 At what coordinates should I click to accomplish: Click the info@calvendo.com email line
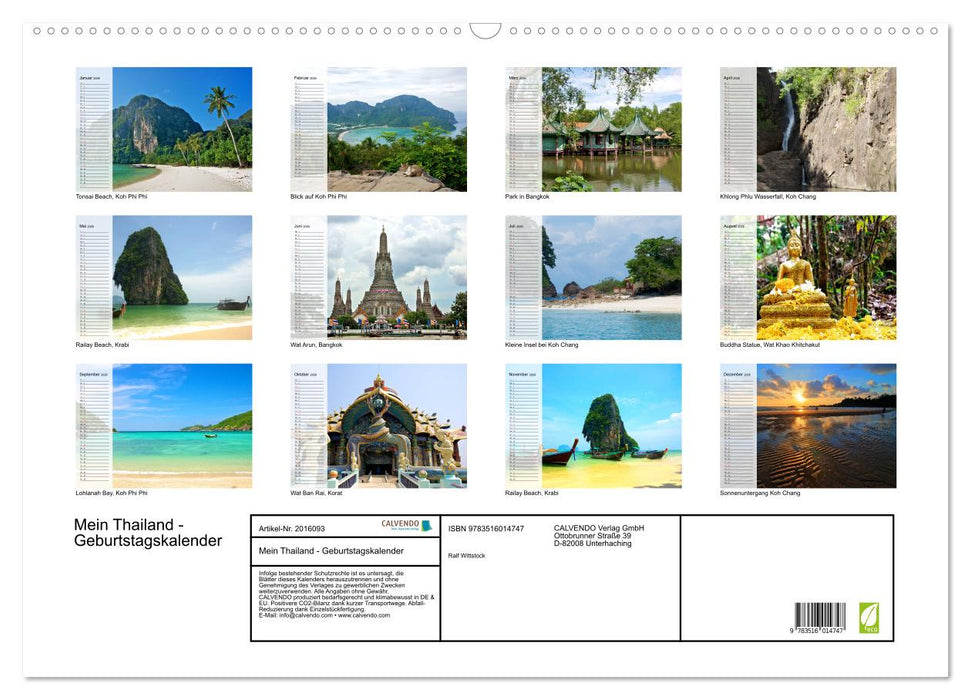pyautogui.click(x=324, y=615)
